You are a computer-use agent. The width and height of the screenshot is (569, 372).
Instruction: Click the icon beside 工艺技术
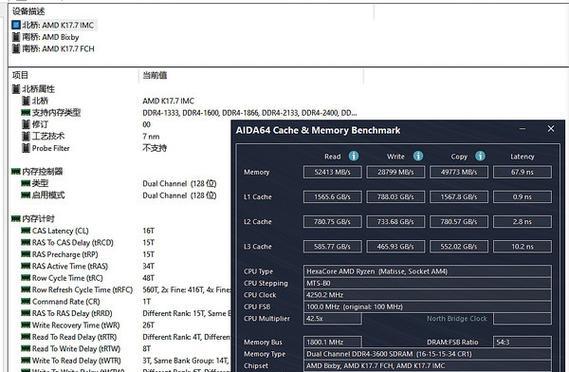click(x=25, y=136)
